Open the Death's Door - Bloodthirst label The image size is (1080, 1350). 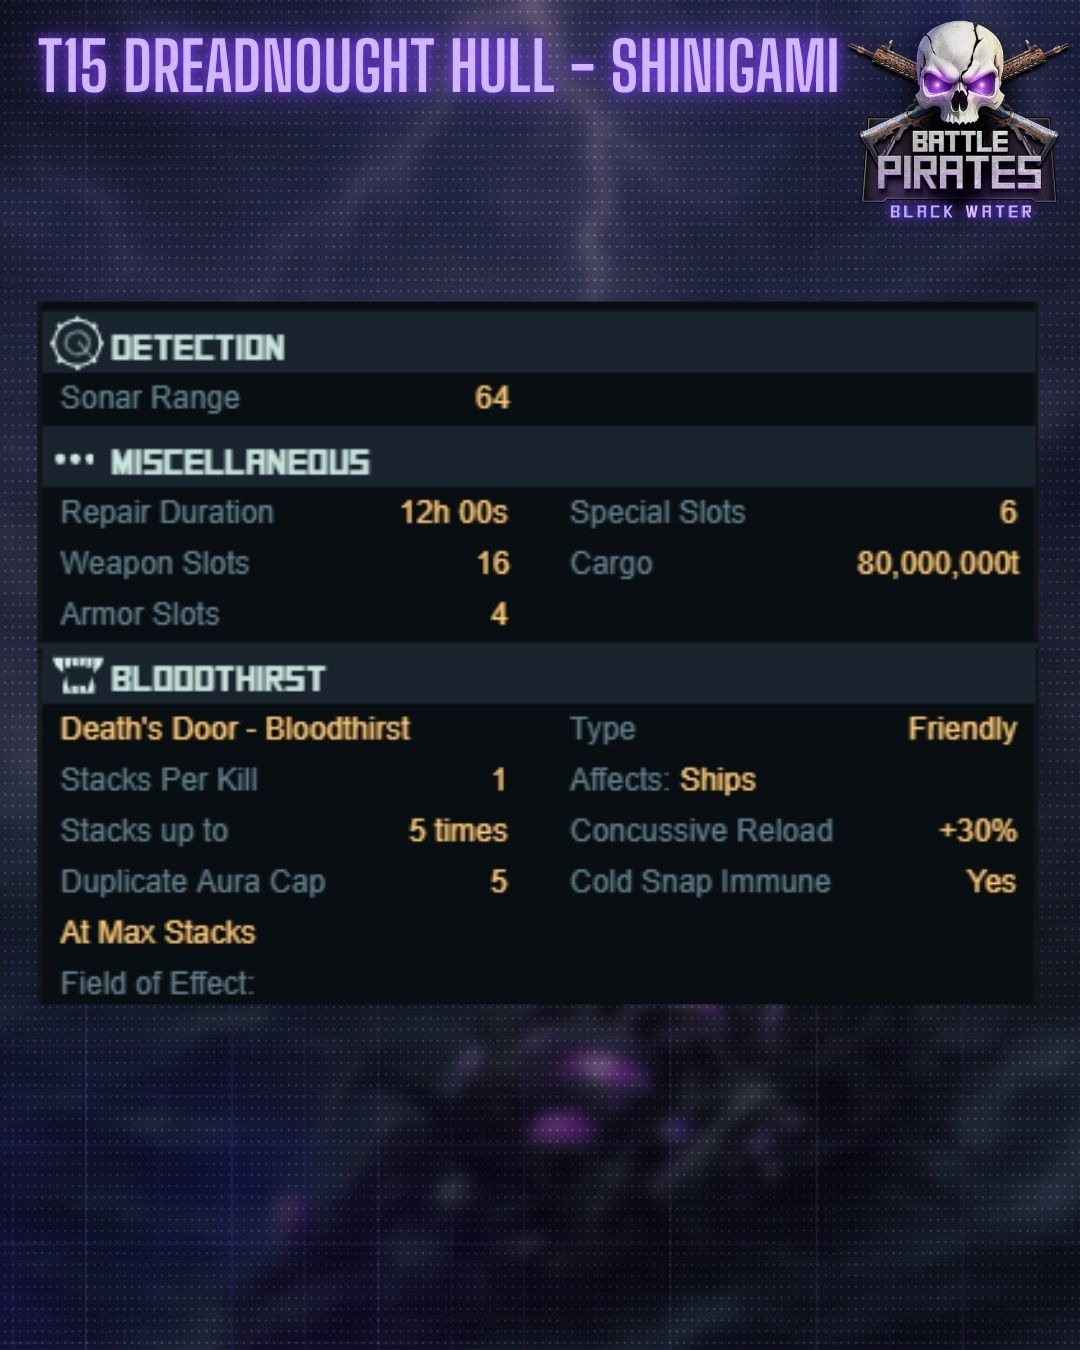(235, 729)
